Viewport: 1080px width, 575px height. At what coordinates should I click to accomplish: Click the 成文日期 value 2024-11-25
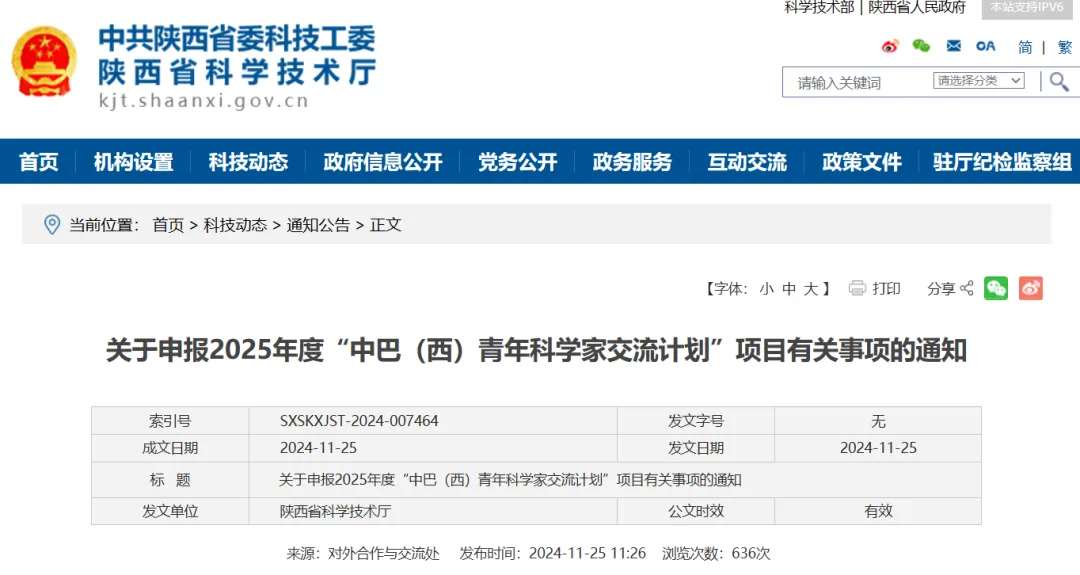(x=318, y=448)
